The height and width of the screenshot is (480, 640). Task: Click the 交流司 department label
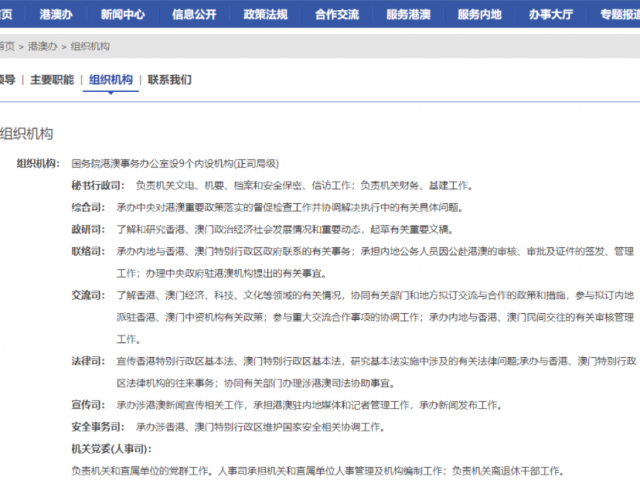tap(88, 295)
